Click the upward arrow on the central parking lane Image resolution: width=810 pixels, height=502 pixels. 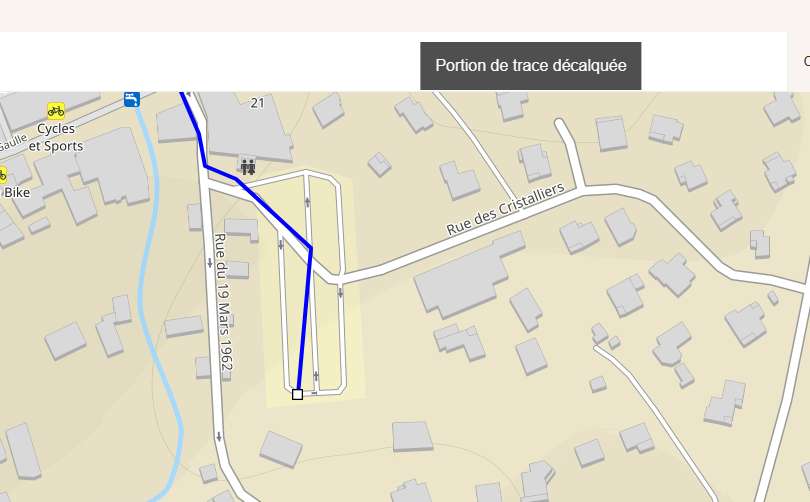coord(307,201)
